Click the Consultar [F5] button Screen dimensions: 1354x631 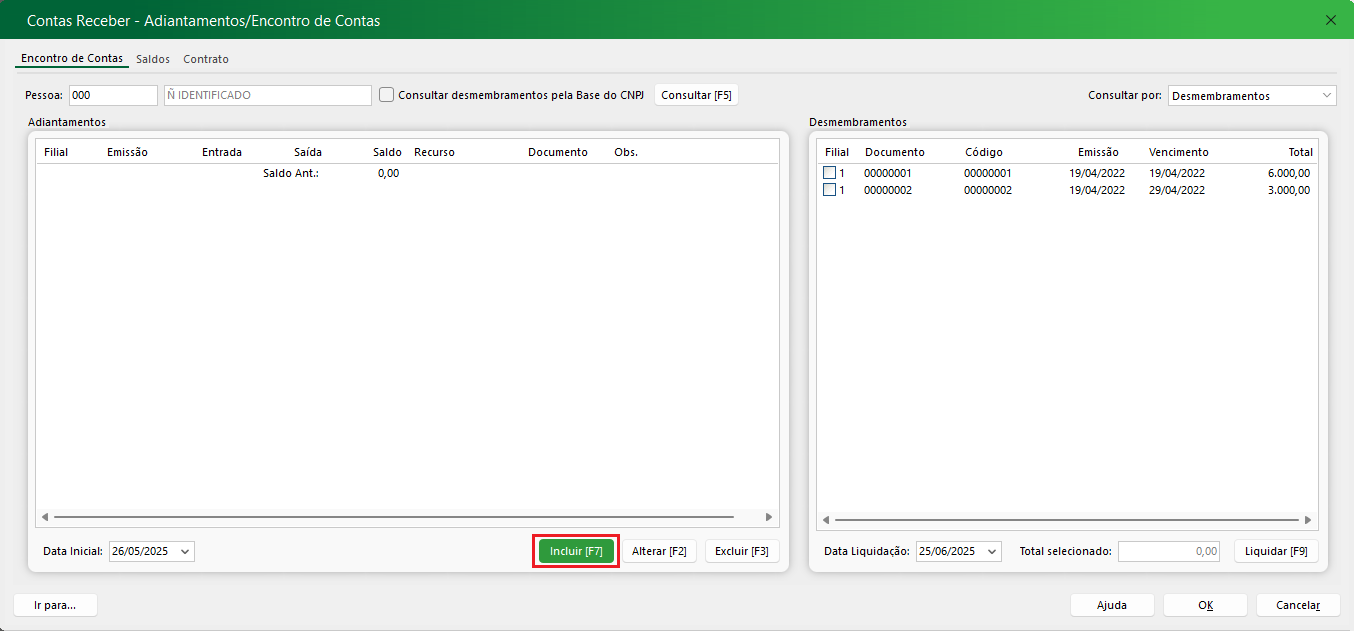[x=696, y=95]
